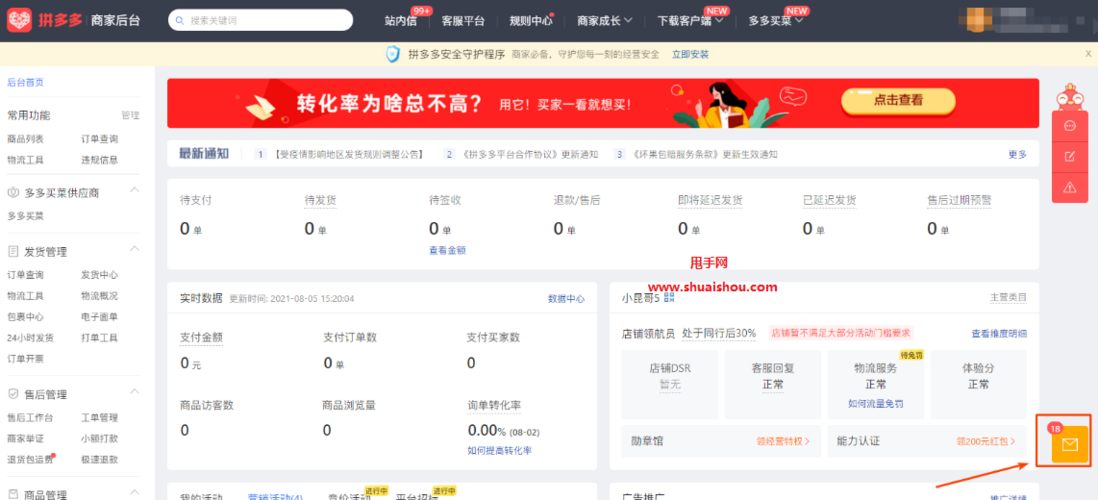Click the 体验分 status card
This screenshot has width=1098, height=500.
point(978,383)
